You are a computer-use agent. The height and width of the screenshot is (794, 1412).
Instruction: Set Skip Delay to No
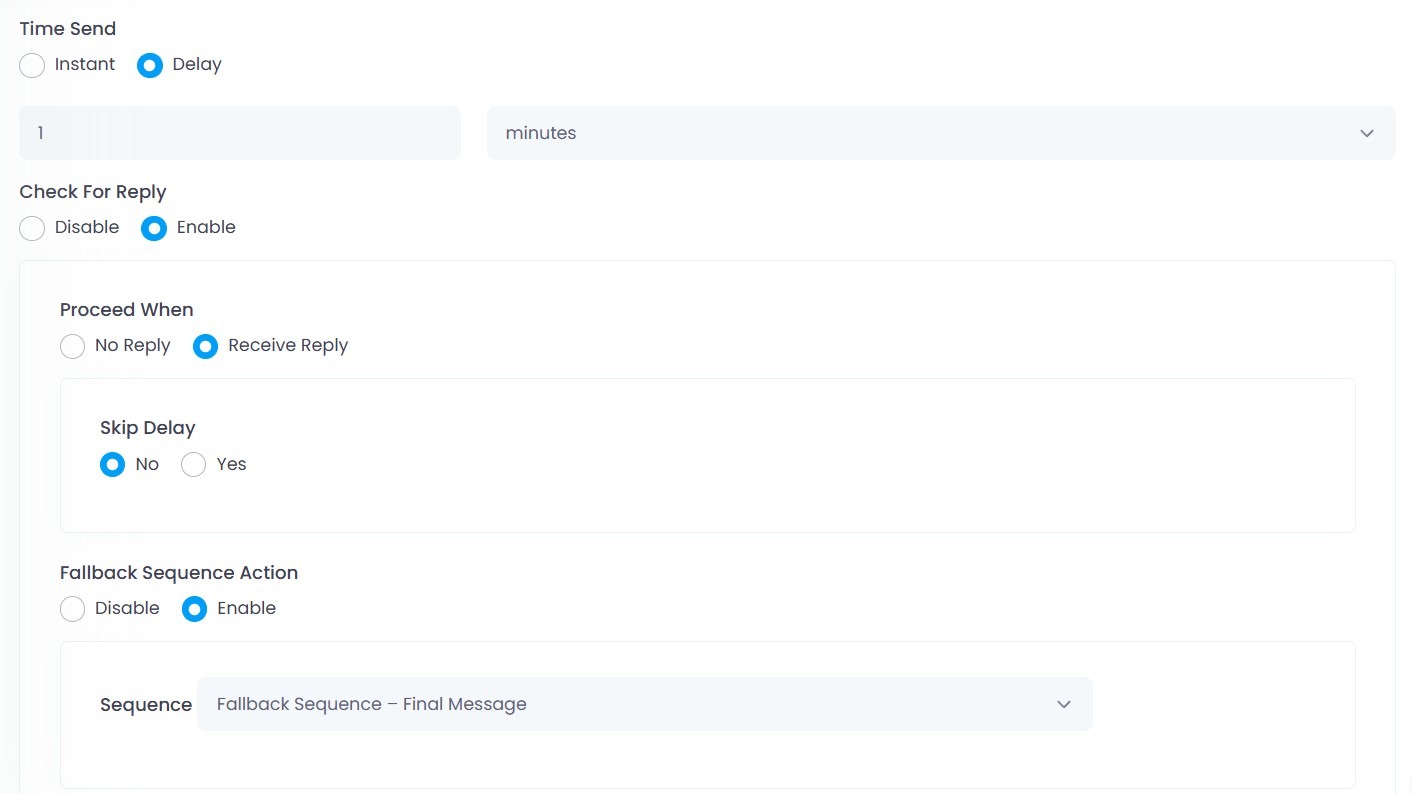coord(113,465)
